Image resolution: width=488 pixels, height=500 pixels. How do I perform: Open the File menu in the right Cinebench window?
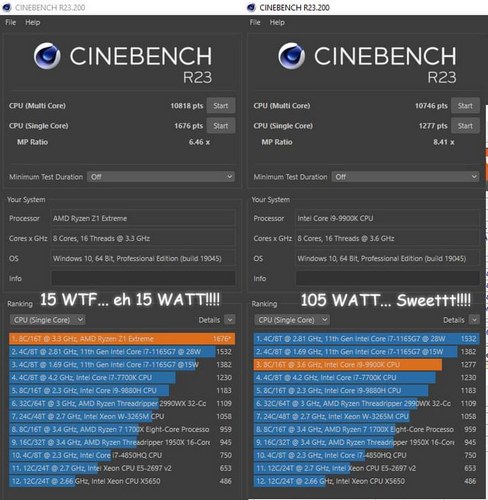255,22
